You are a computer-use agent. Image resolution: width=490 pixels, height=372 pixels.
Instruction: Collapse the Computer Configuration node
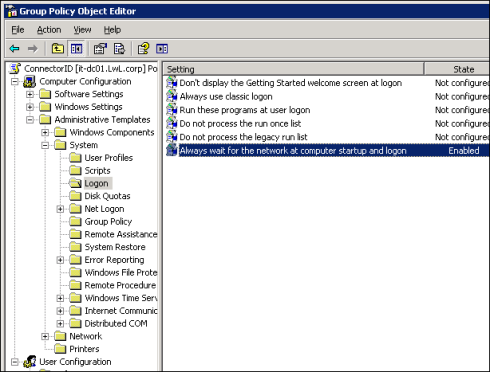(15, 82)
